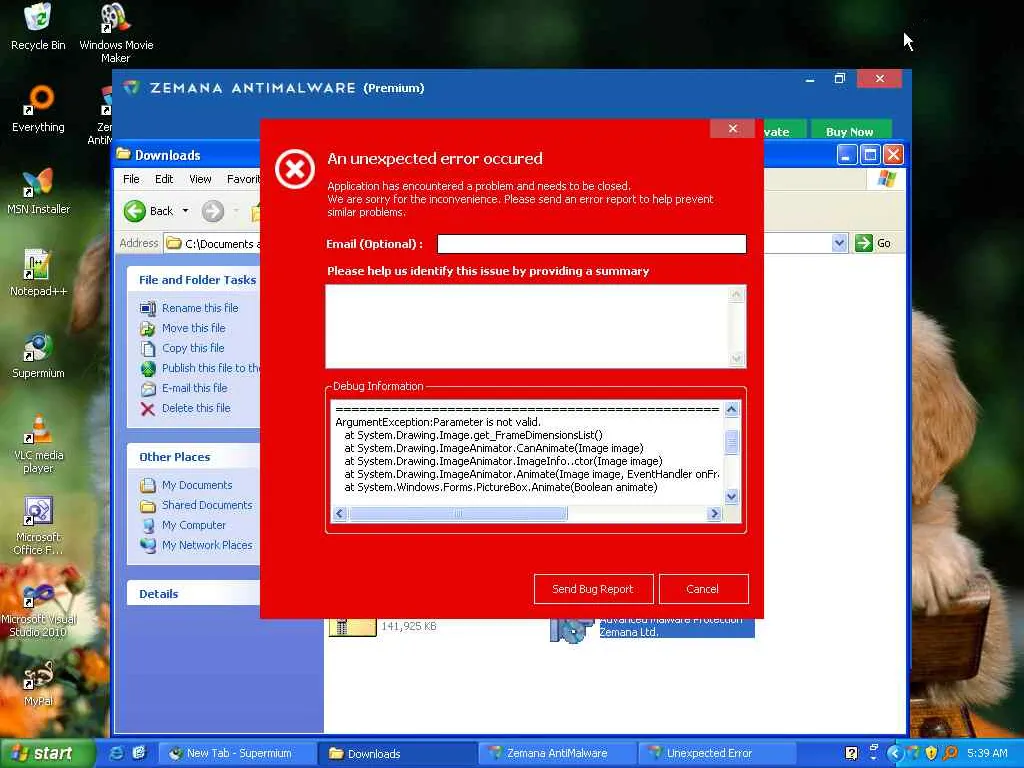Open the Favorites menu in Downloads
This screenshot has width=1024, height=768.
243,179
